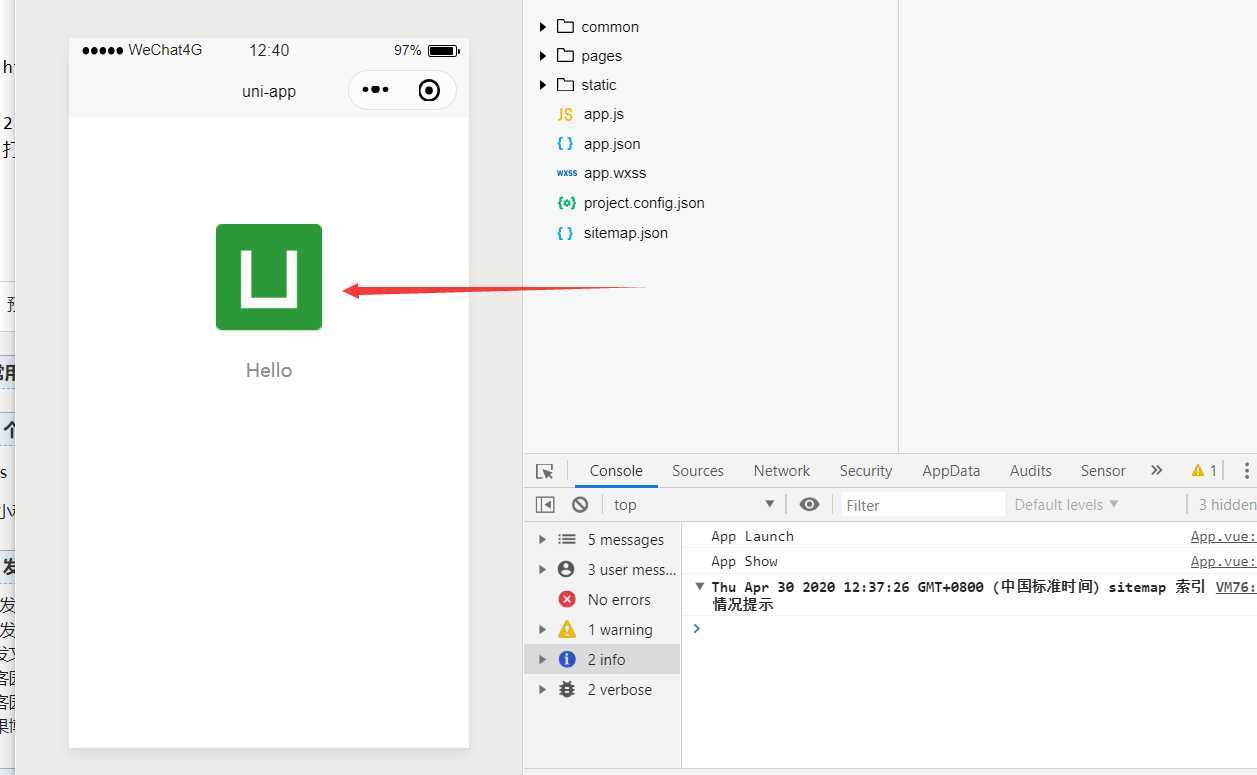This screenshot has width=1257, height=775.
Task: Click the uni-app title in simulator
Action: point(269,91)
